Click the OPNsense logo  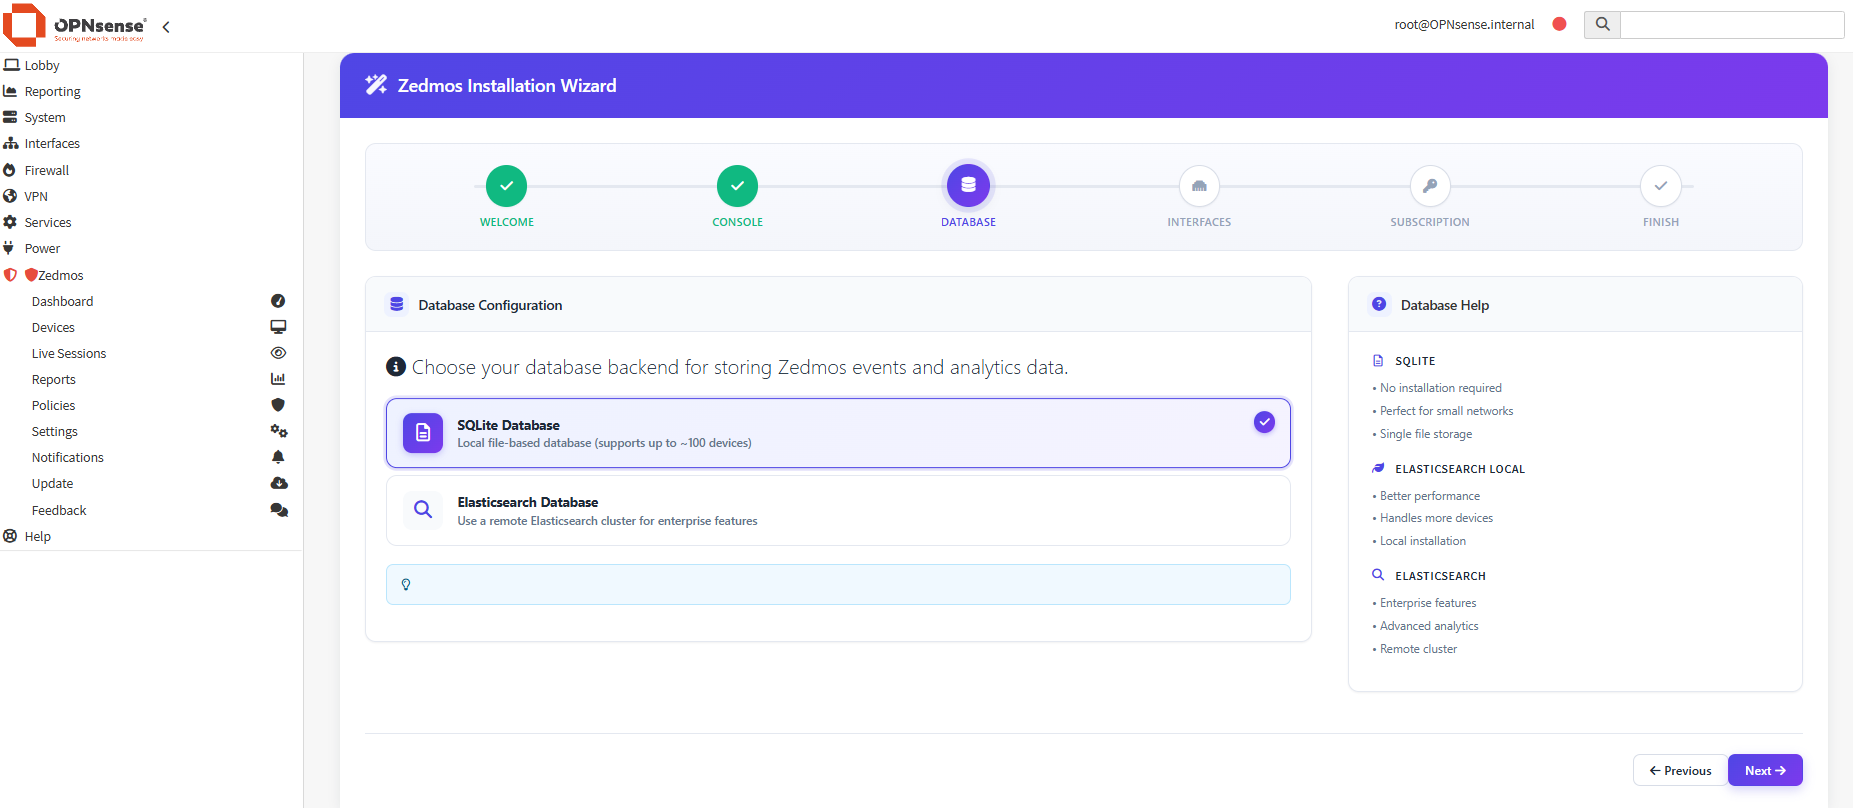tap(75, 26)
